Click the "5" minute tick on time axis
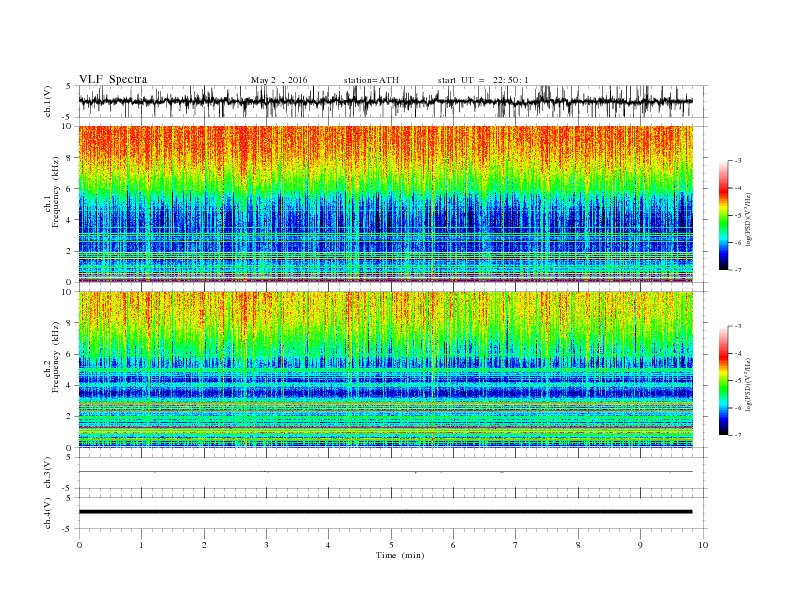 (391, 545)
